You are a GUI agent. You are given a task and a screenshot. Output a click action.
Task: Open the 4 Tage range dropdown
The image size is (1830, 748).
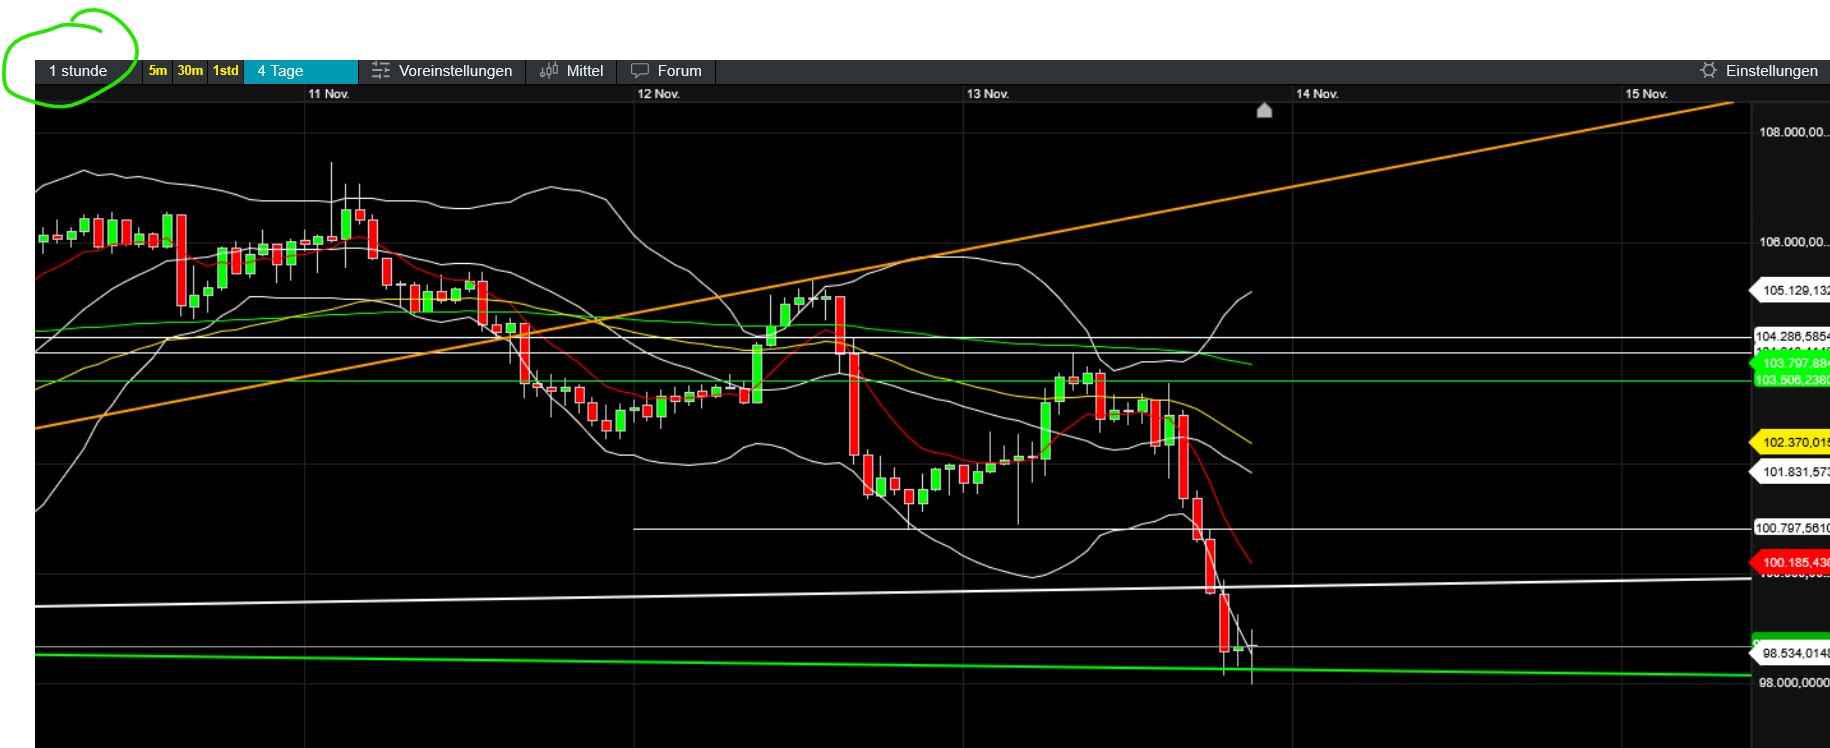(300, 71)
